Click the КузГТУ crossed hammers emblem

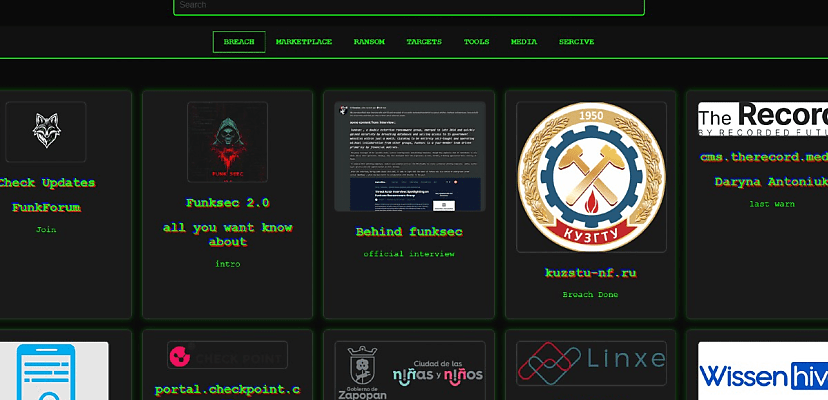pyautogui.click(x=591, y=176)
